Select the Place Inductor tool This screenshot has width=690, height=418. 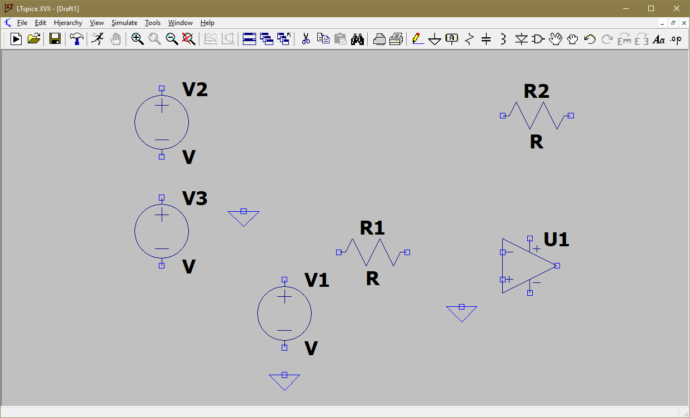503,39
